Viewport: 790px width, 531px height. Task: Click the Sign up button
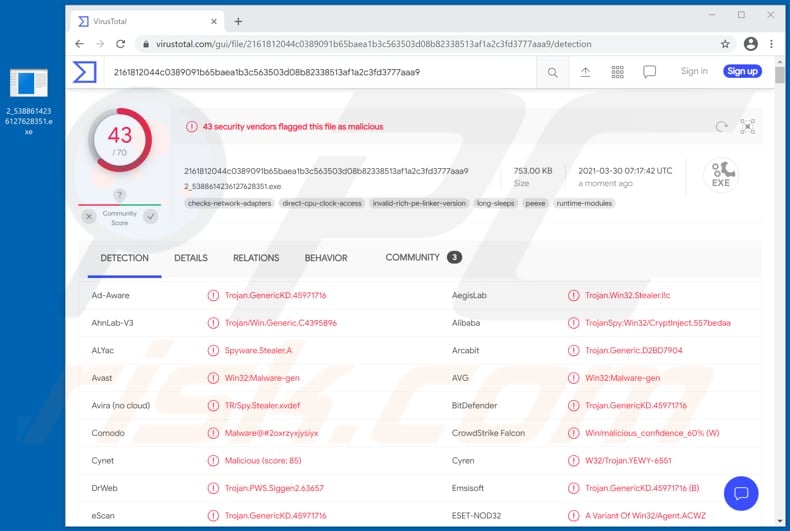[742, 71]
